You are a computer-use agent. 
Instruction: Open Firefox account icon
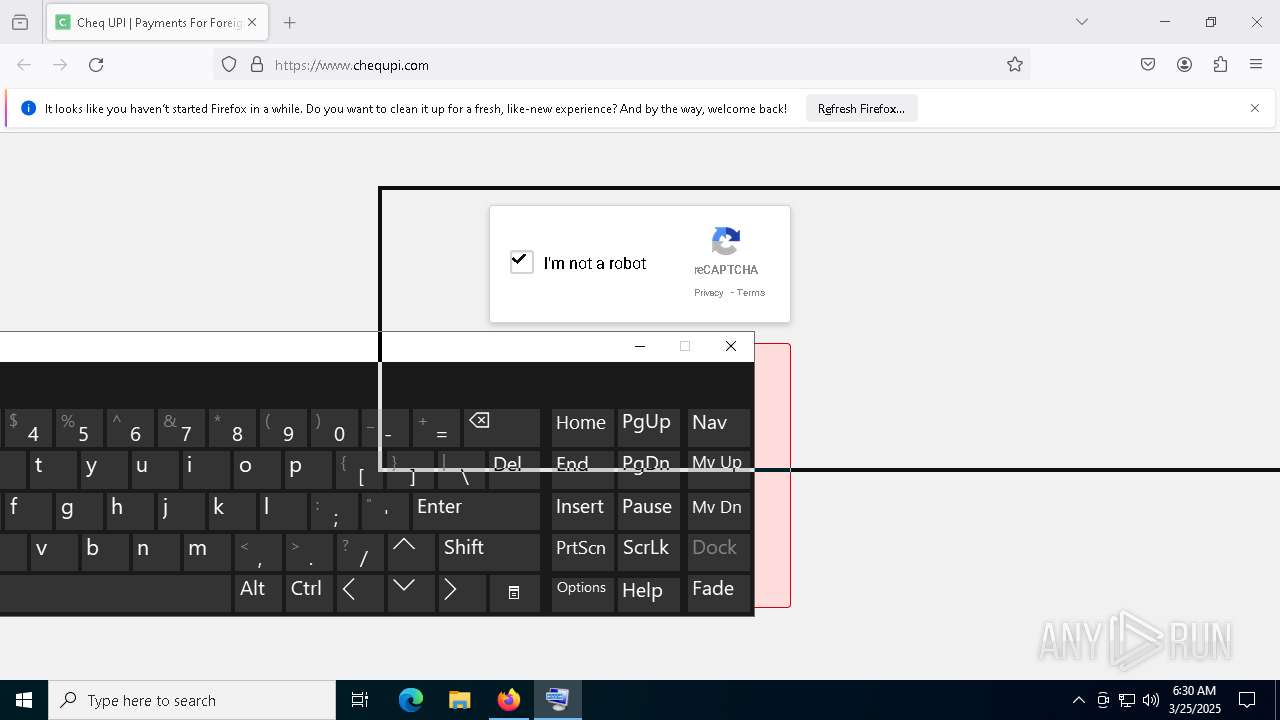[x=1184, y=65]
